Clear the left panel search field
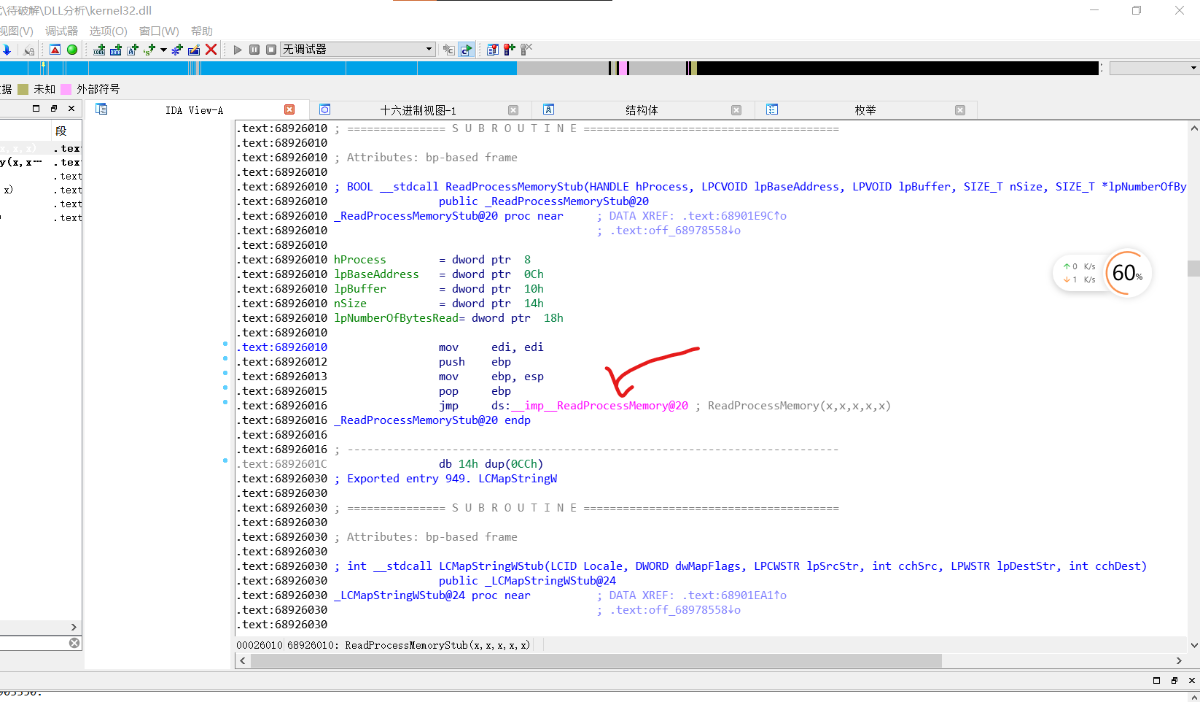The width and height of the screenshot is (1200, 702). (74, 643)
